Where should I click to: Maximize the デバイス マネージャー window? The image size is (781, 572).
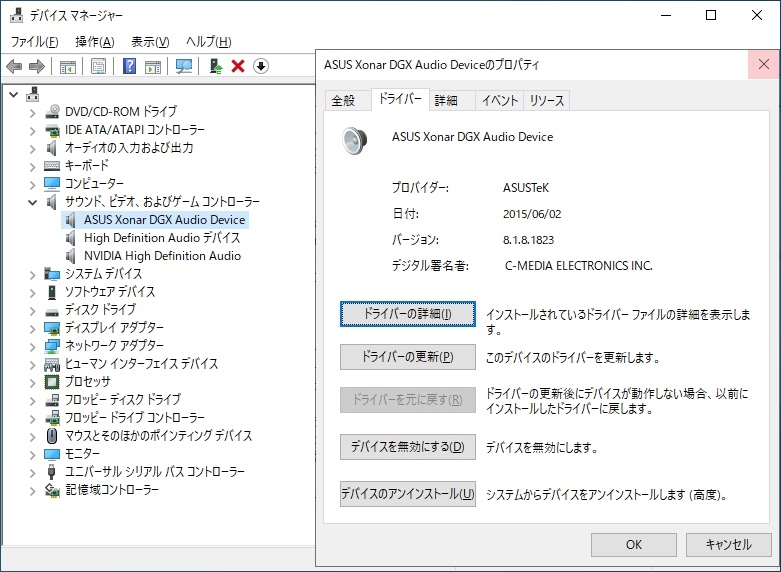[x=711, y=15]
